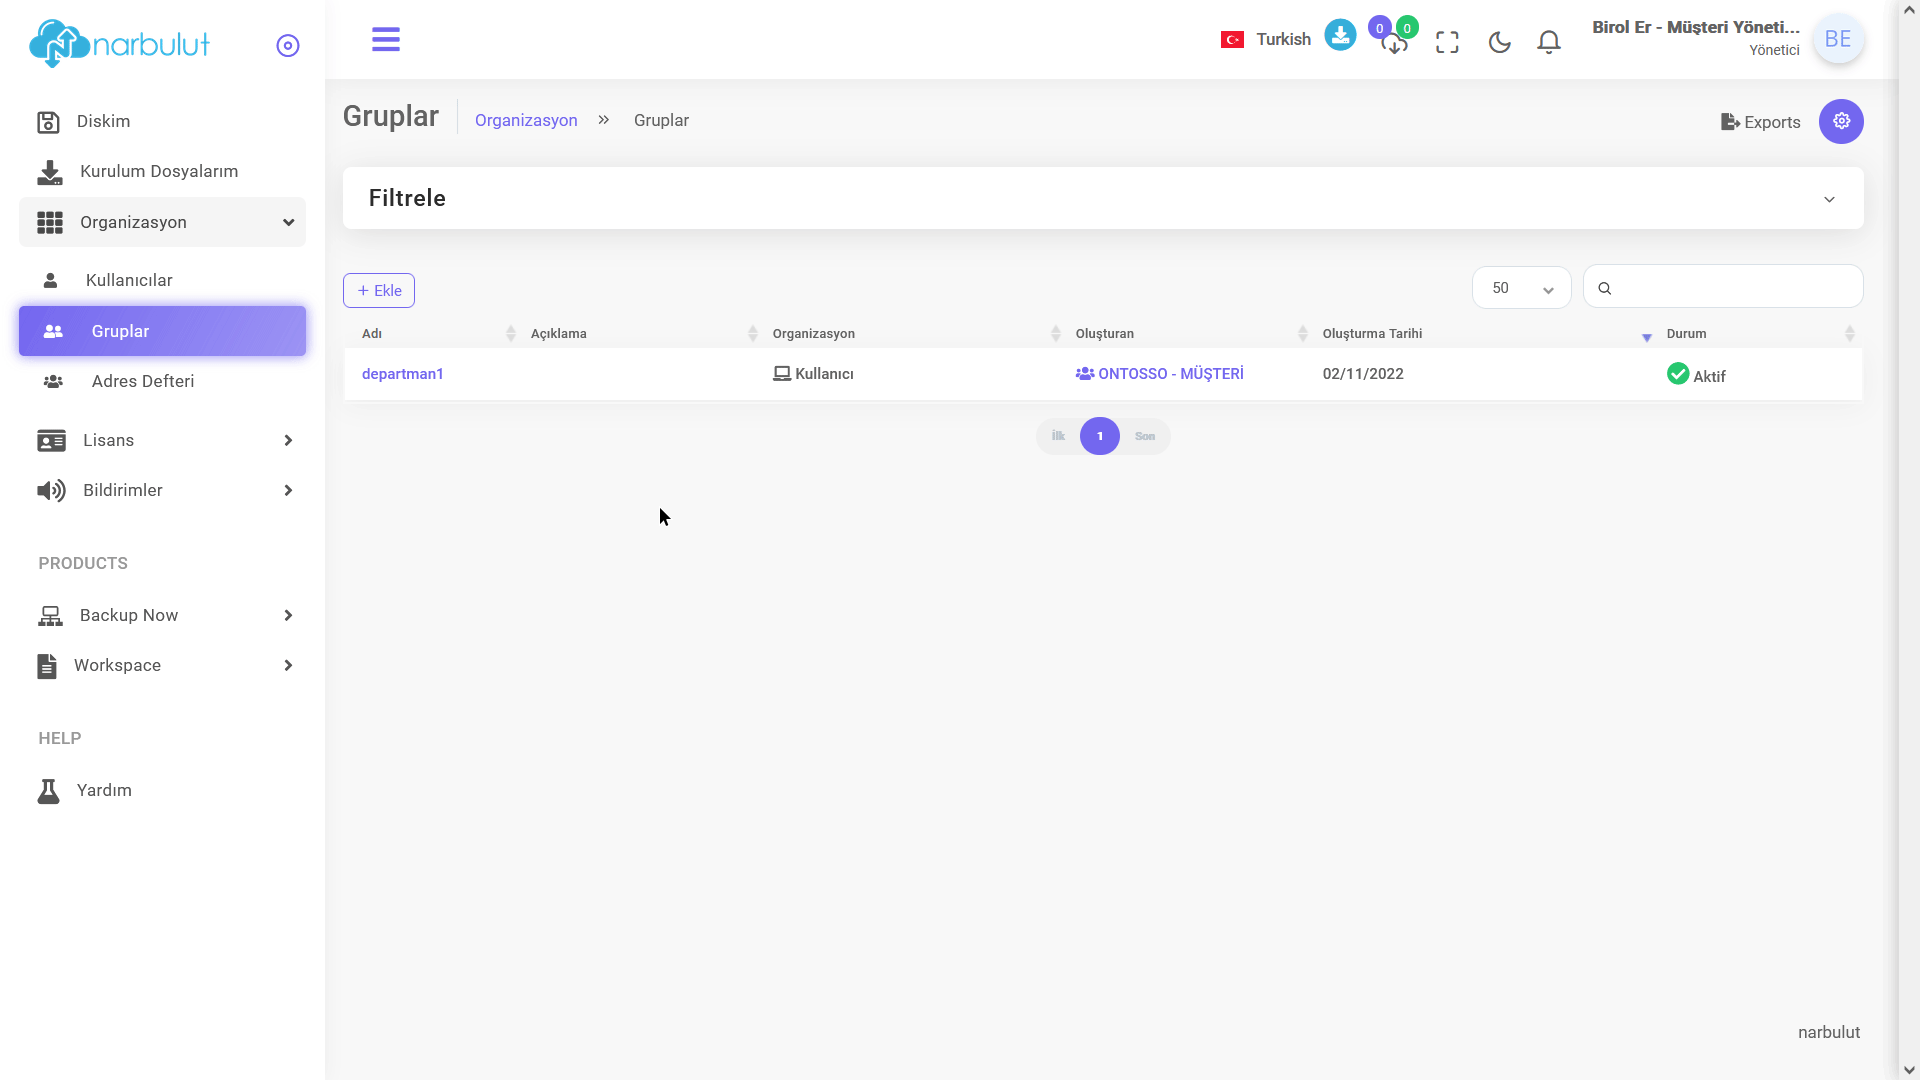This screenshot has width=1920, height=1080.
Task: Click the BE user avatar
Action: click(x=1838, y=39)
